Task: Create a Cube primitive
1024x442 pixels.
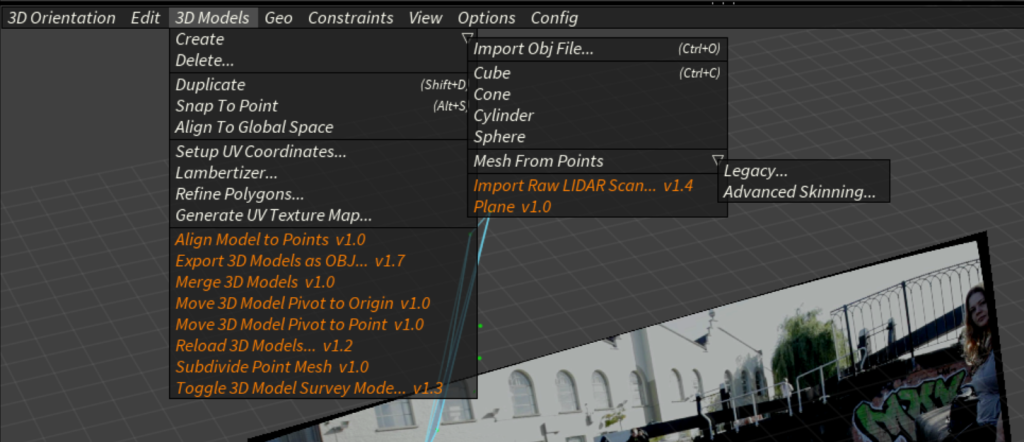Action: (x=598, y=73)
